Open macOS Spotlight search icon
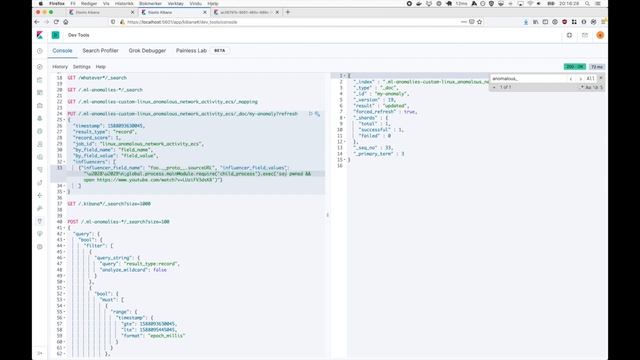640x360 pixels. pos(587,3)
